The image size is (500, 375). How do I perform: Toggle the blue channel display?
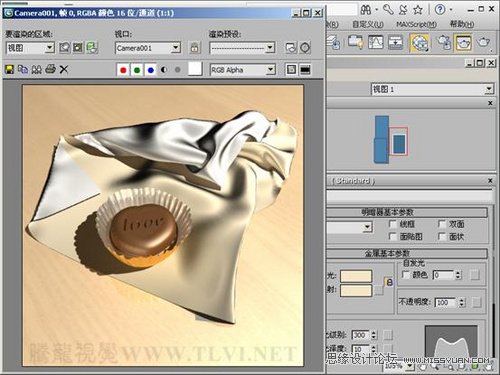[151, 70]
